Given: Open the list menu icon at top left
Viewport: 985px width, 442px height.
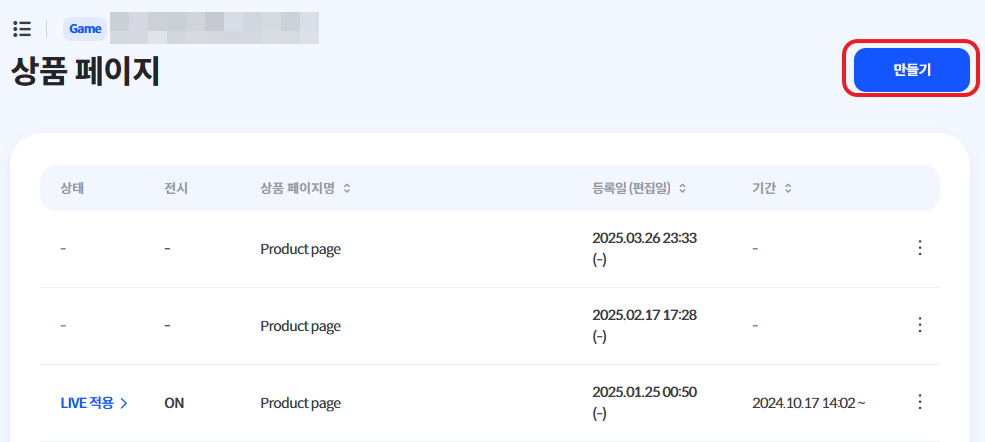Looking at the screenshot, I should [x=22, y=29].
